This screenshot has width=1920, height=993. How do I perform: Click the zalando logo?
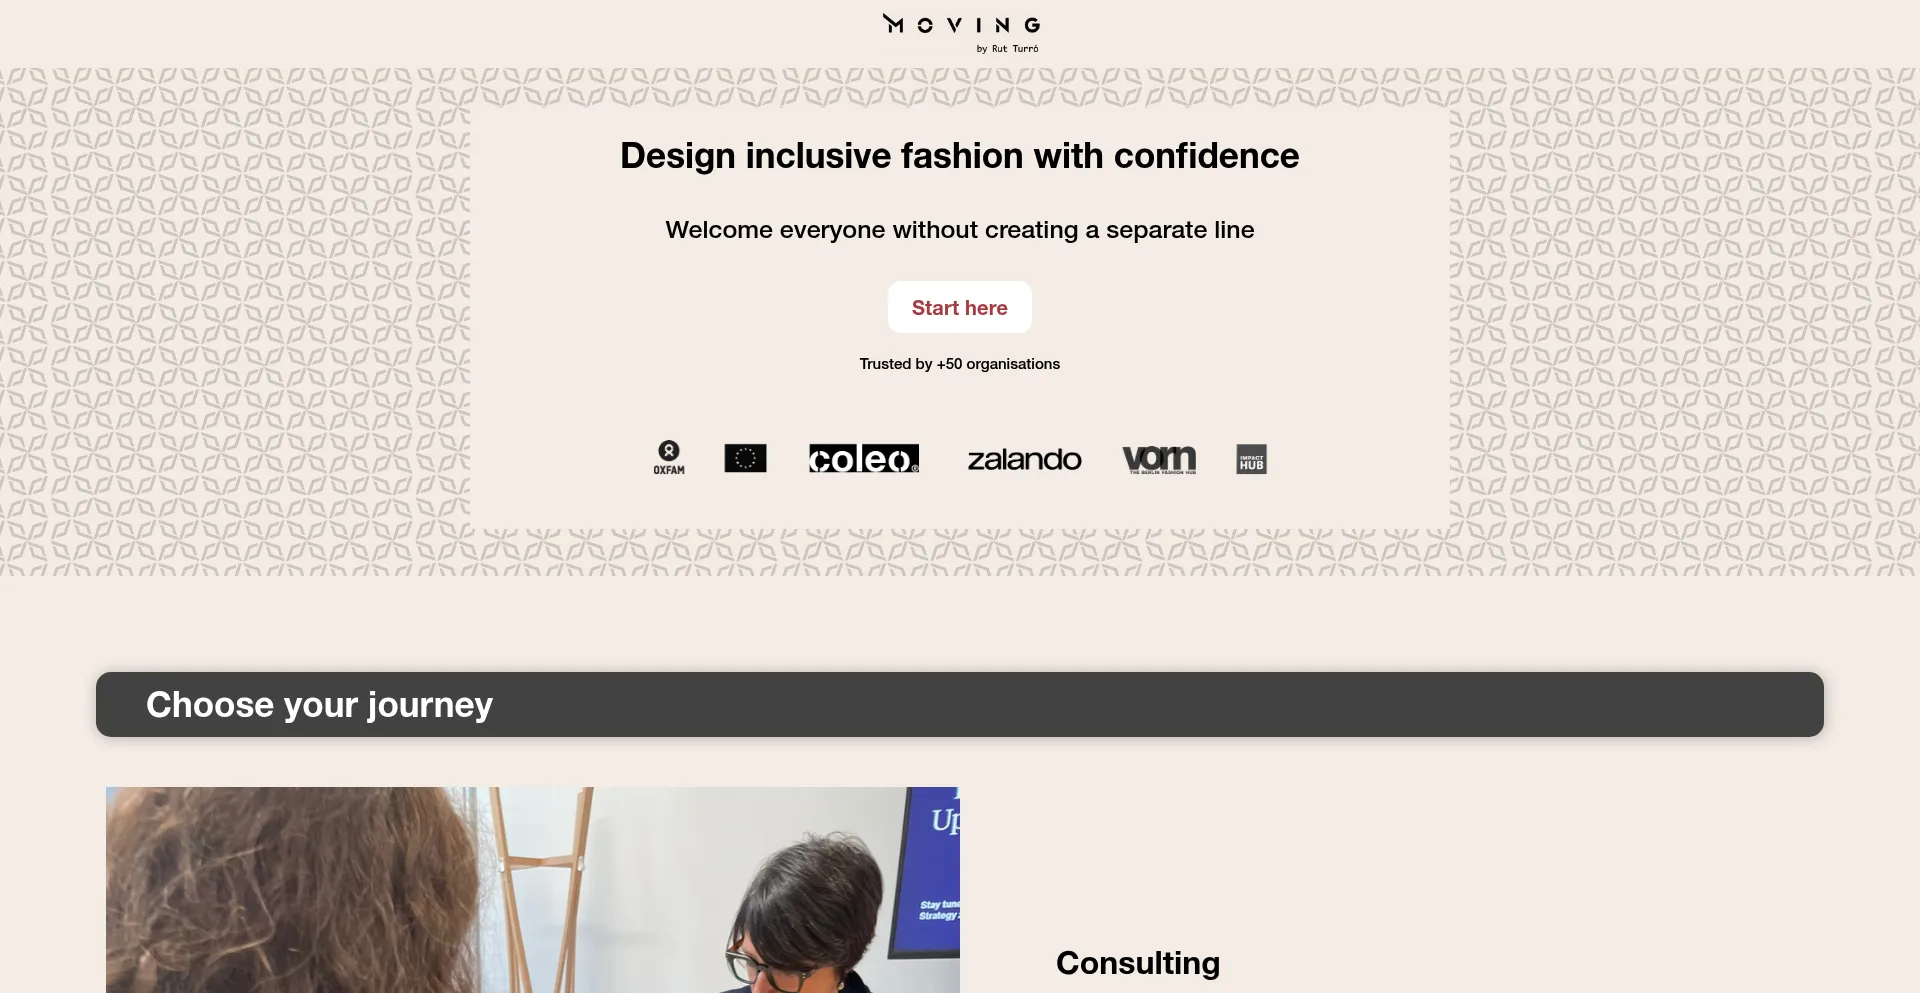pos(1024,459)
